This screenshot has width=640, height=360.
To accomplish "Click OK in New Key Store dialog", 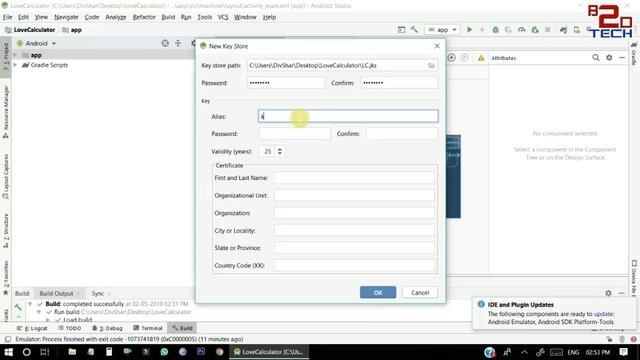I will 378,293.
